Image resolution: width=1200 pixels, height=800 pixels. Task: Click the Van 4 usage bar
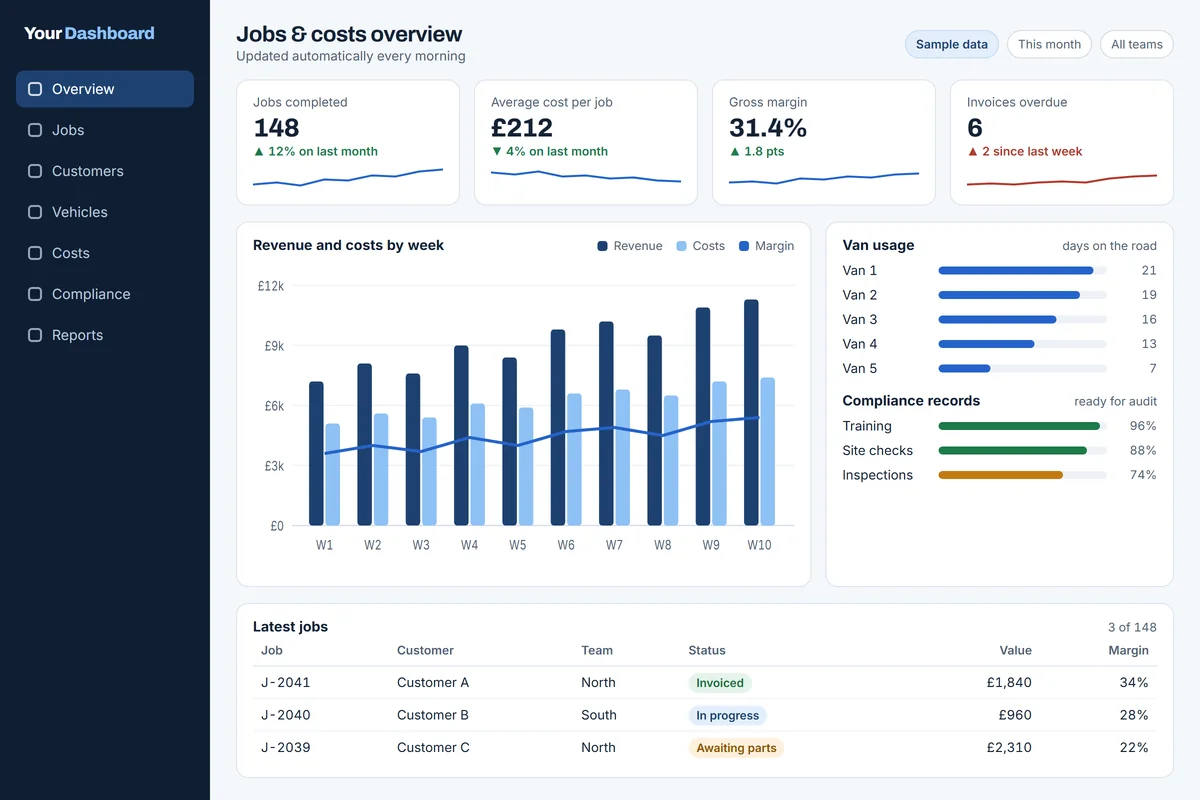click(x=1022, y=344)
